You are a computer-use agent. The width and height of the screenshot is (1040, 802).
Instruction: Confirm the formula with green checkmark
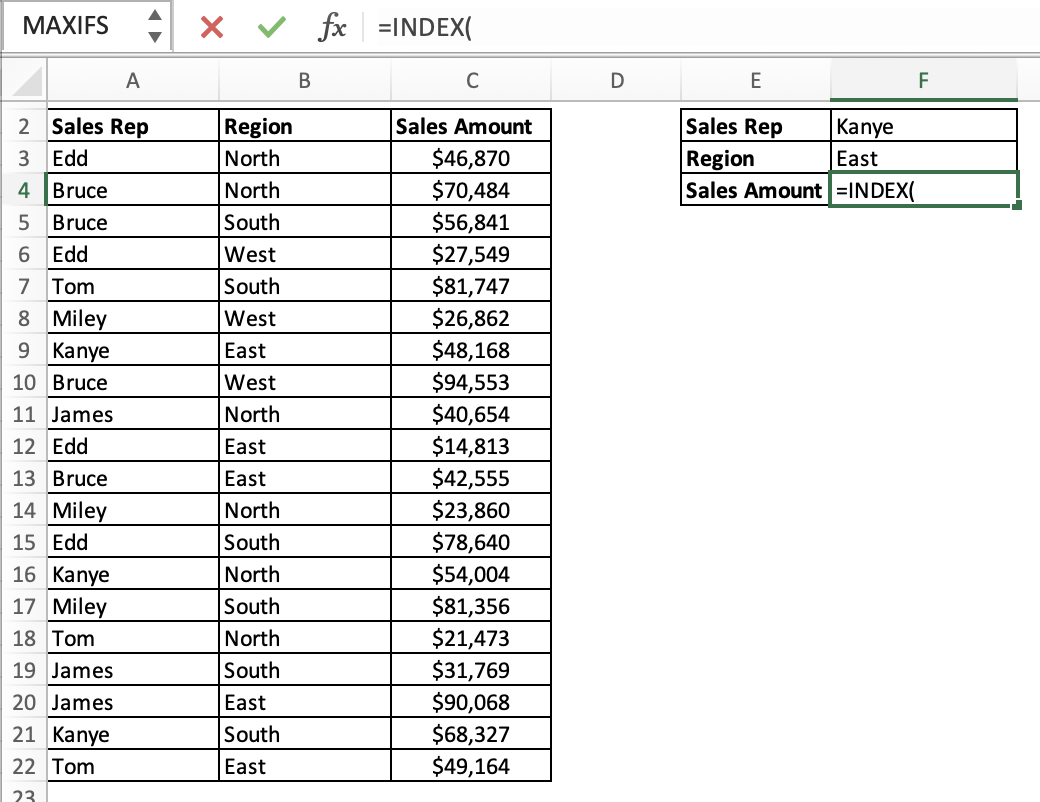271,27
